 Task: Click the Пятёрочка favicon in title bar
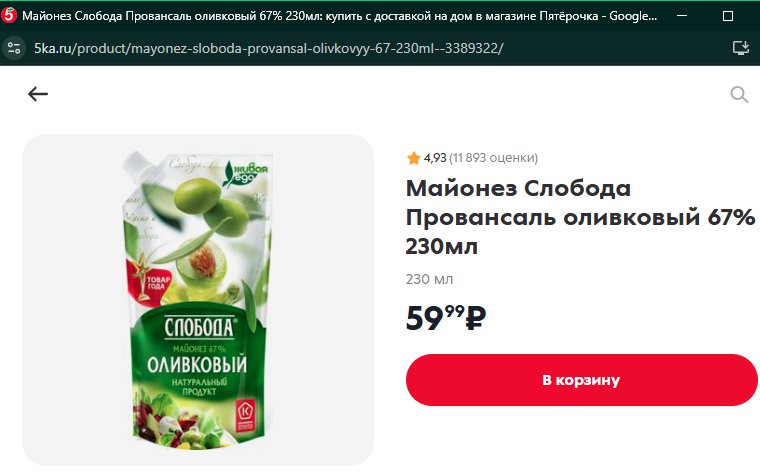pyautogui.click(x=9, y=16)
